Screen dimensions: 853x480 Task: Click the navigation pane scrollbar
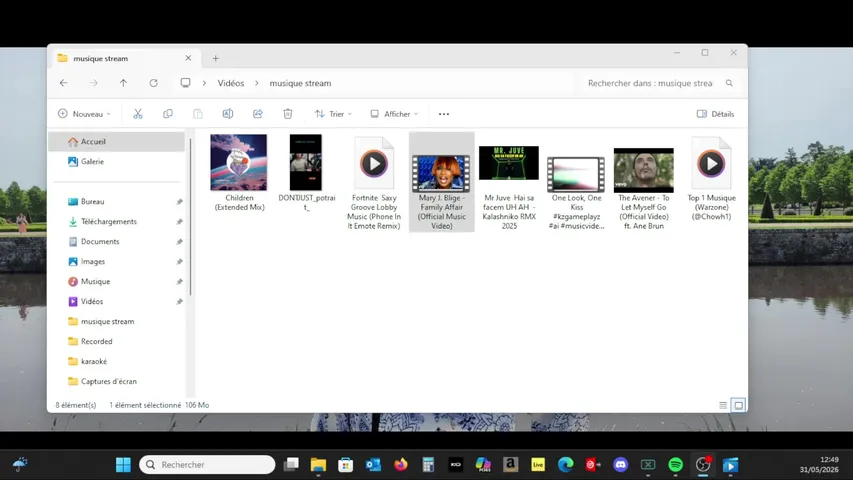[190, 218]
